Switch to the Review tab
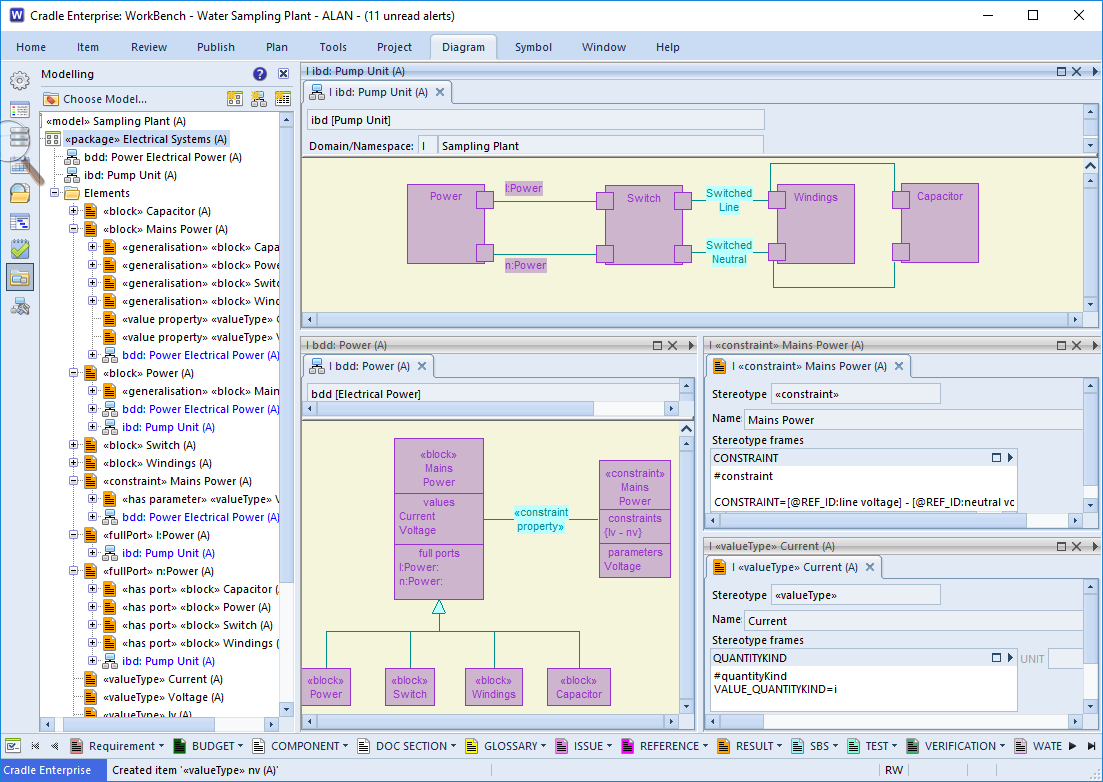This screenshot has height=782, width=1103. point(149,47)
